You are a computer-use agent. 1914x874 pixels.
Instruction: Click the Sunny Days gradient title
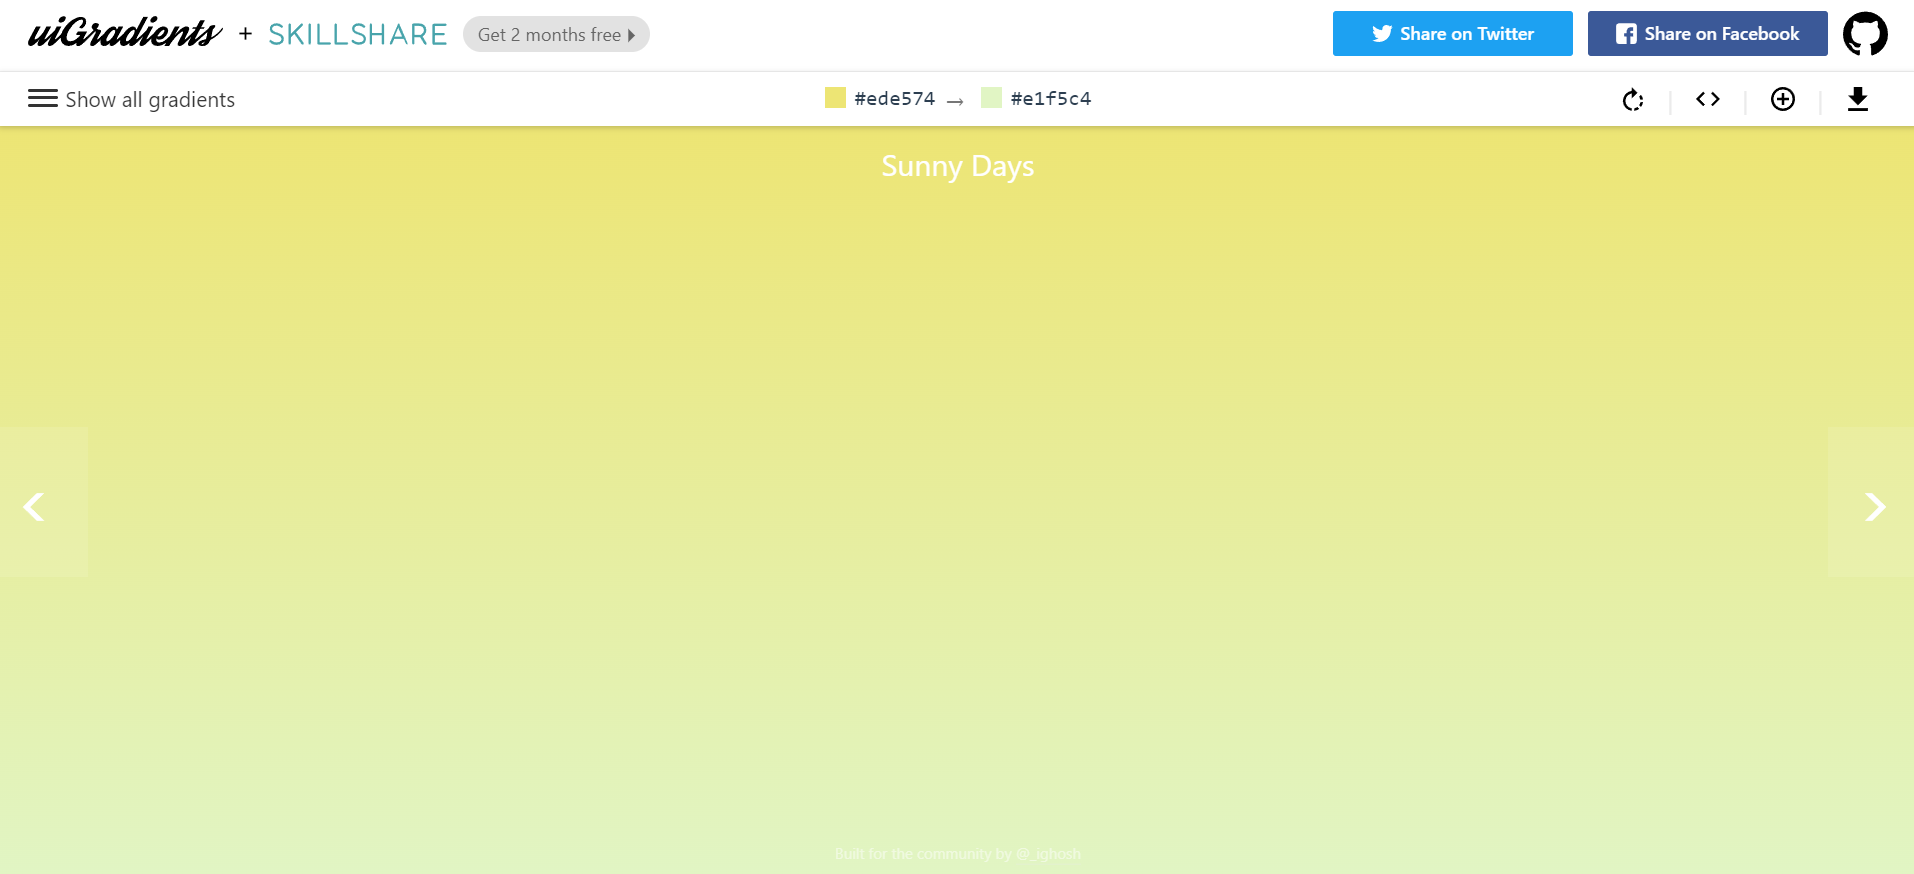pyautogui.click(x=958, y=166)
